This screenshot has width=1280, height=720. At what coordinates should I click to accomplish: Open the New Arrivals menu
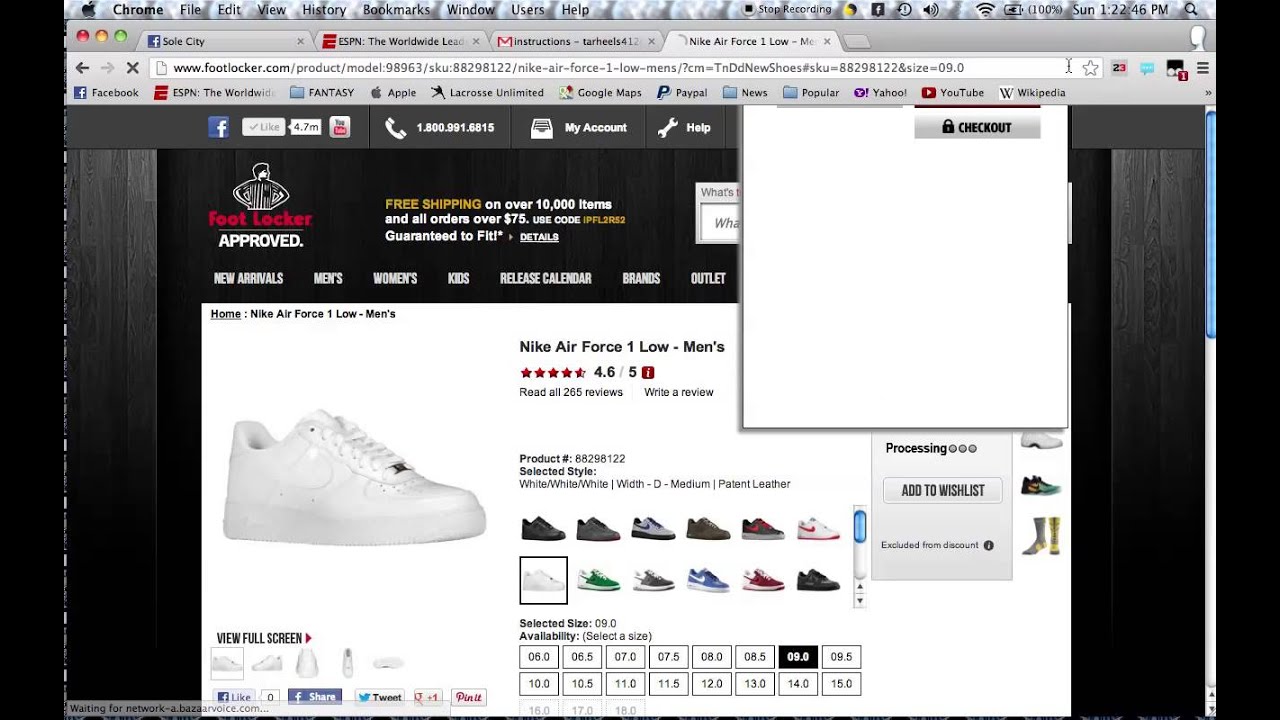[x=248, y=279]
